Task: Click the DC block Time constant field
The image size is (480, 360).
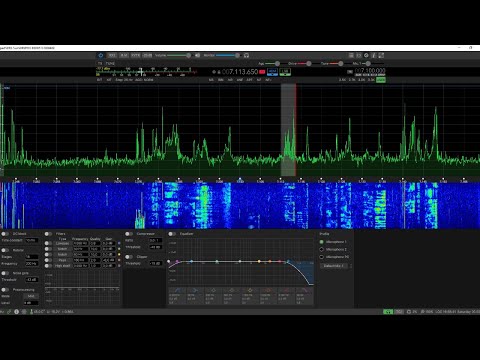Action: 32,240
